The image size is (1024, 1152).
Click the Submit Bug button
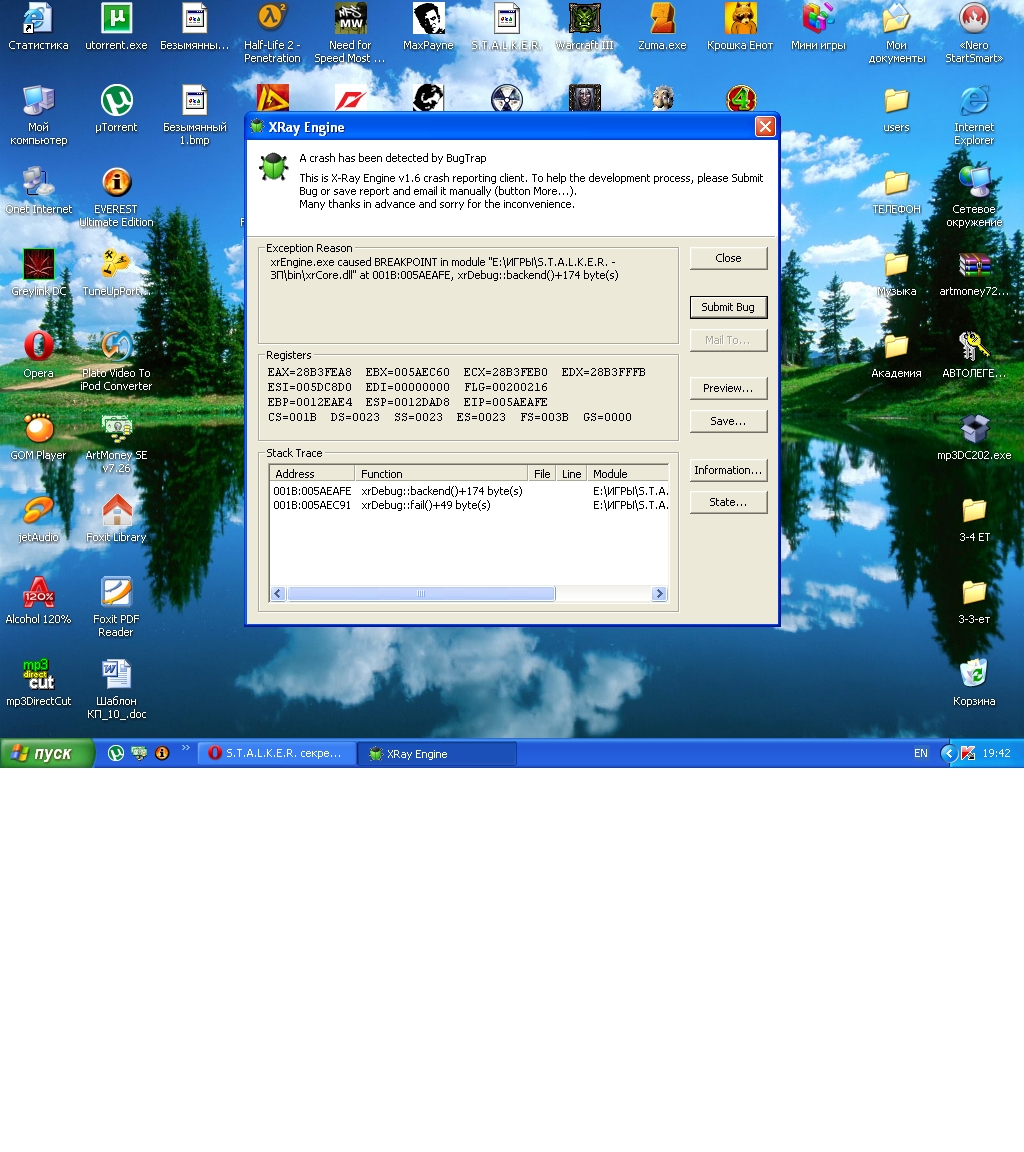tap(728, 307)
